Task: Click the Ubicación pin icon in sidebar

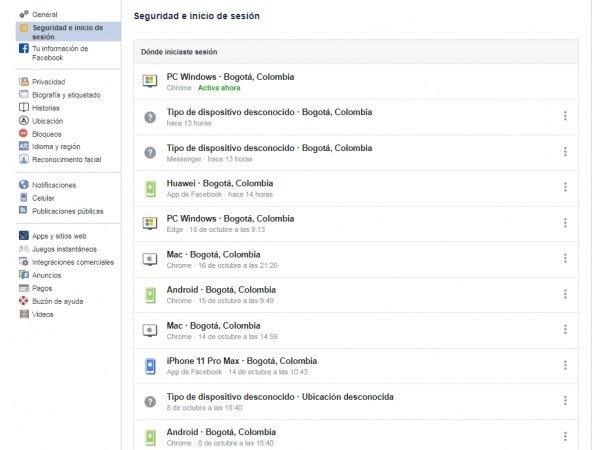Action: point(23,120)
